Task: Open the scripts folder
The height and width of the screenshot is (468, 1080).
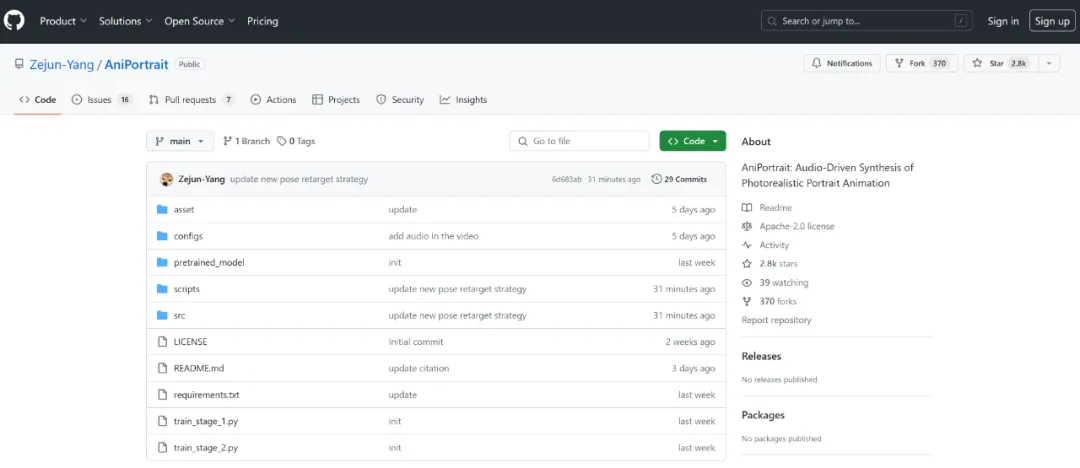Action: 187,289
